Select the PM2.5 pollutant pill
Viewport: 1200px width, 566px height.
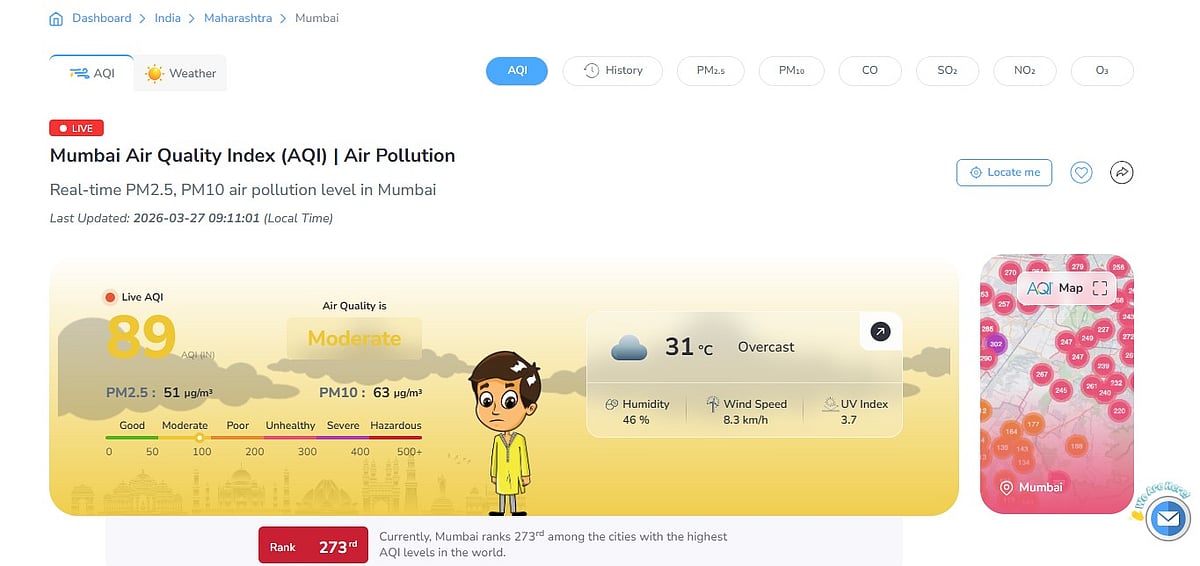tap(711, 71)
